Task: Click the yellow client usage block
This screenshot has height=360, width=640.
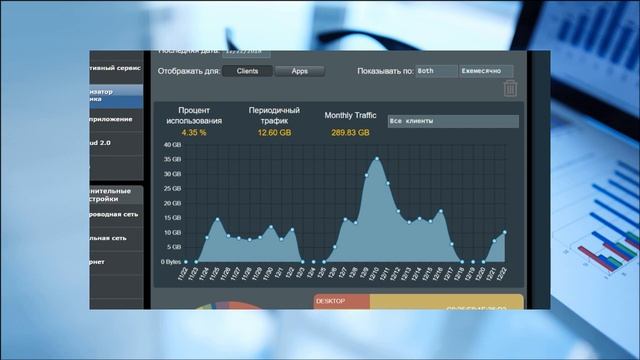Action: pos(447,302)
